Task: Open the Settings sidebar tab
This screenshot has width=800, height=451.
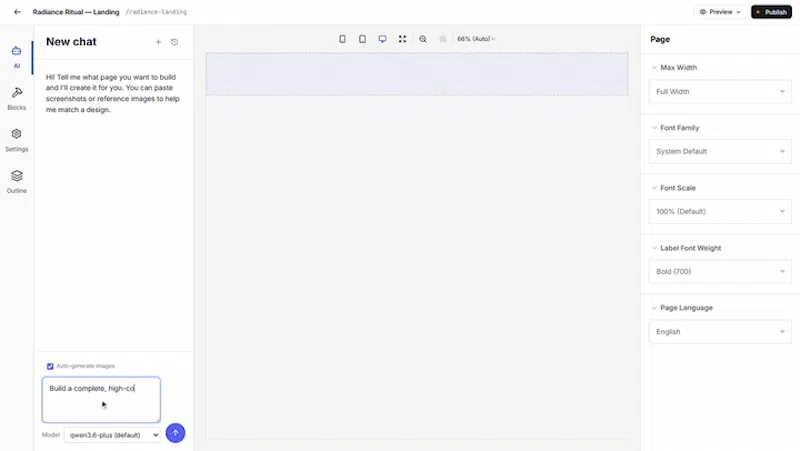Action: tap(16, 140)
